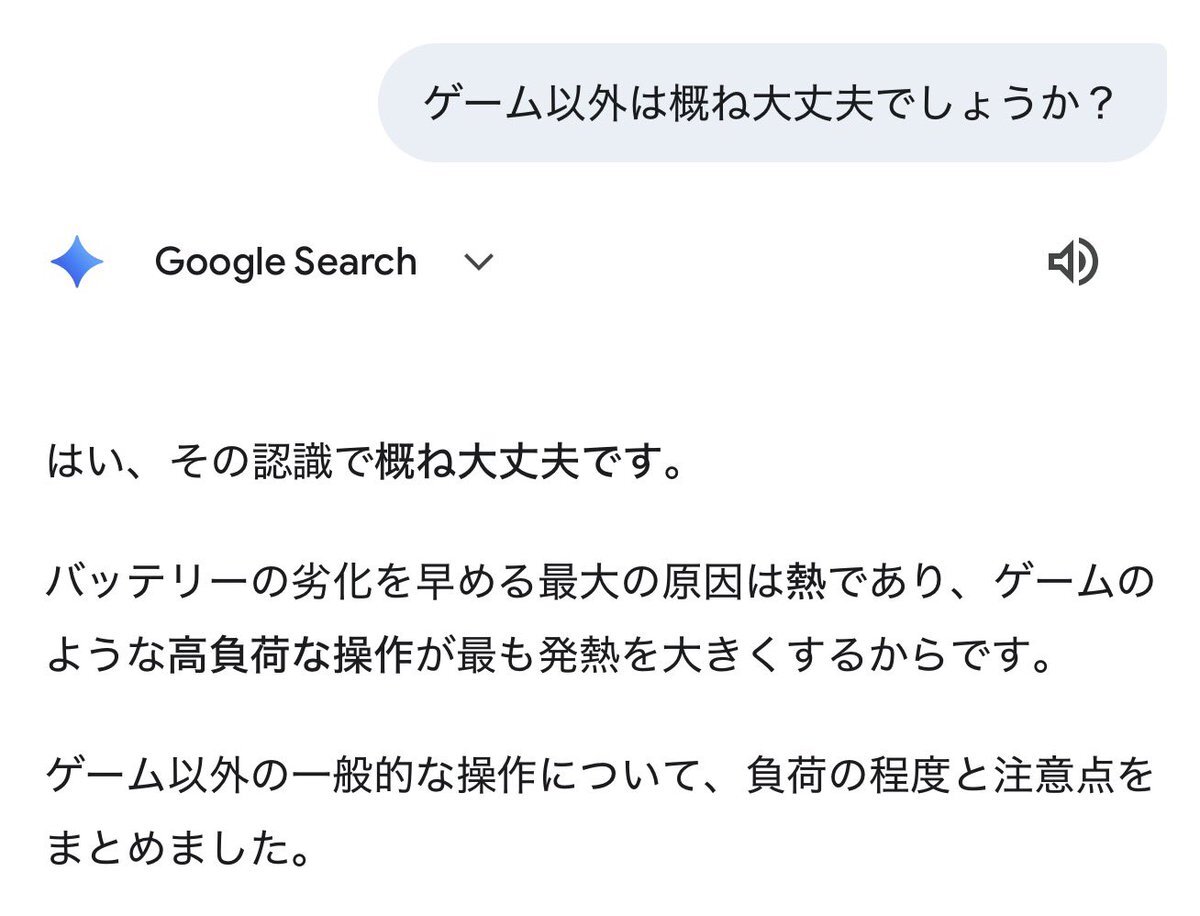1200x916 pixels.
Task: Click the bold 概ね大丈夫 in the reply
Action: pyautogui.click(x=476, y=464)
